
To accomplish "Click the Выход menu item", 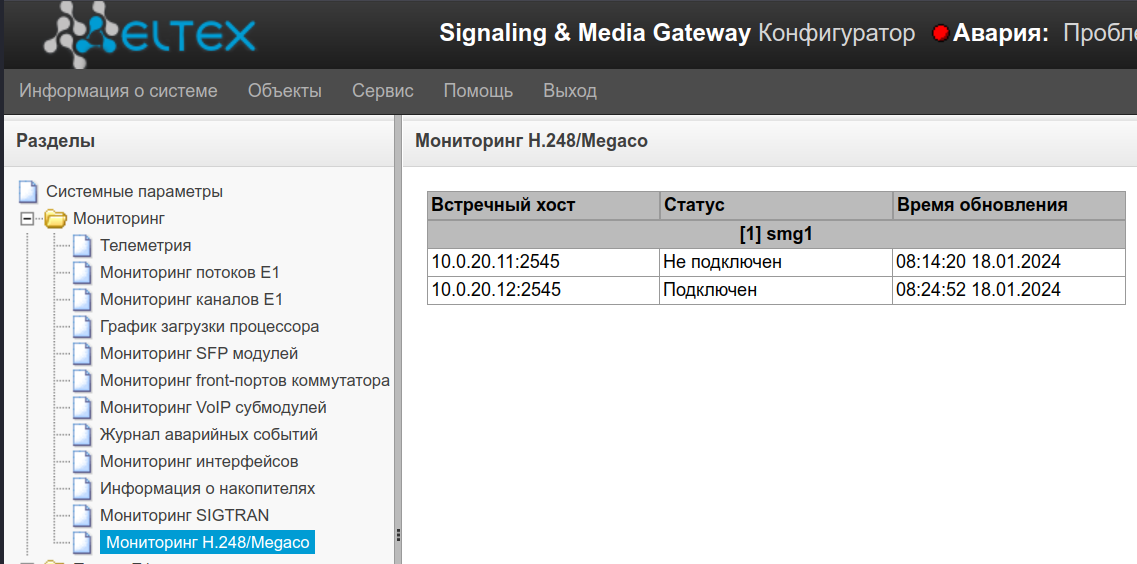I will coord(570,91).
